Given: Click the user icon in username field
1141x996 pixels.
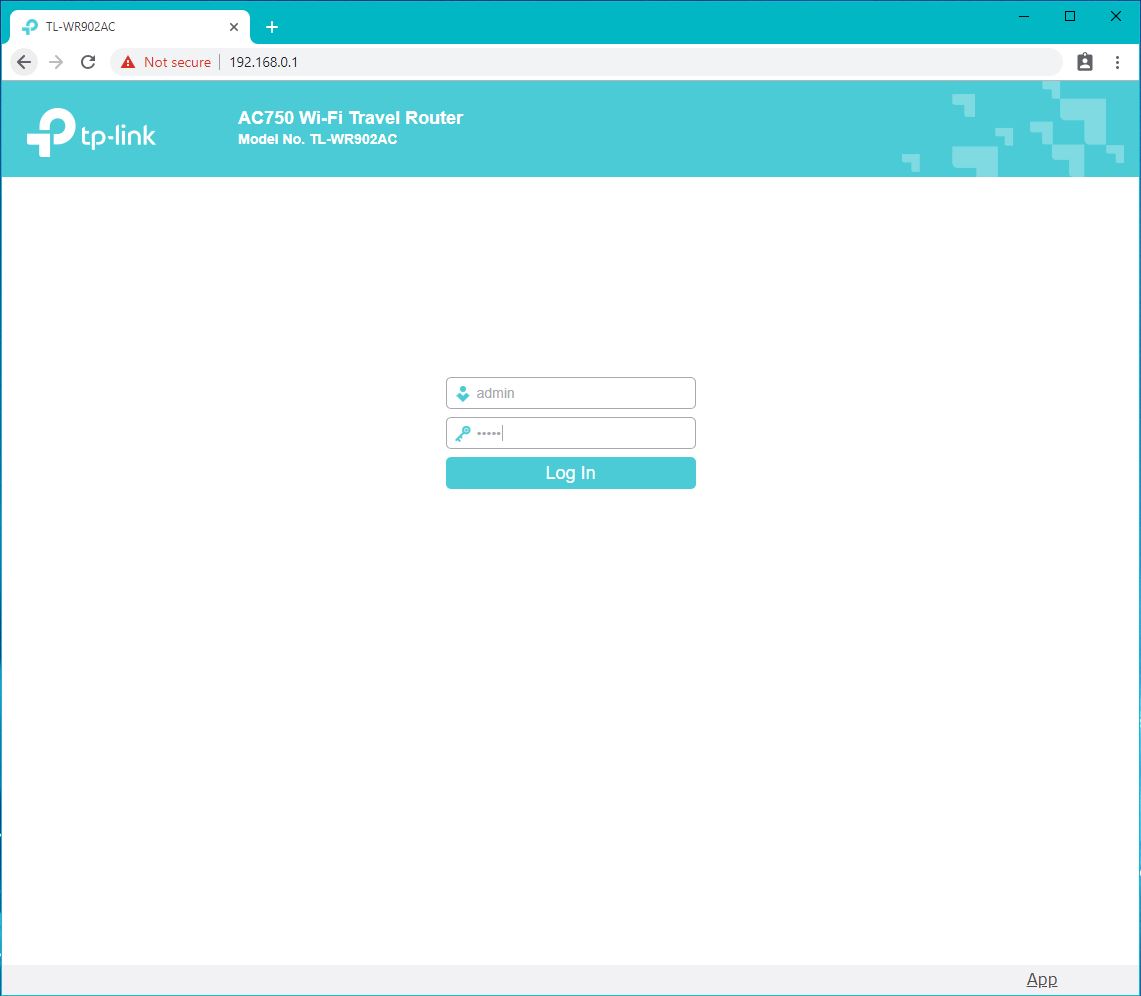Looking at the screenshot, I should (463, 394).
